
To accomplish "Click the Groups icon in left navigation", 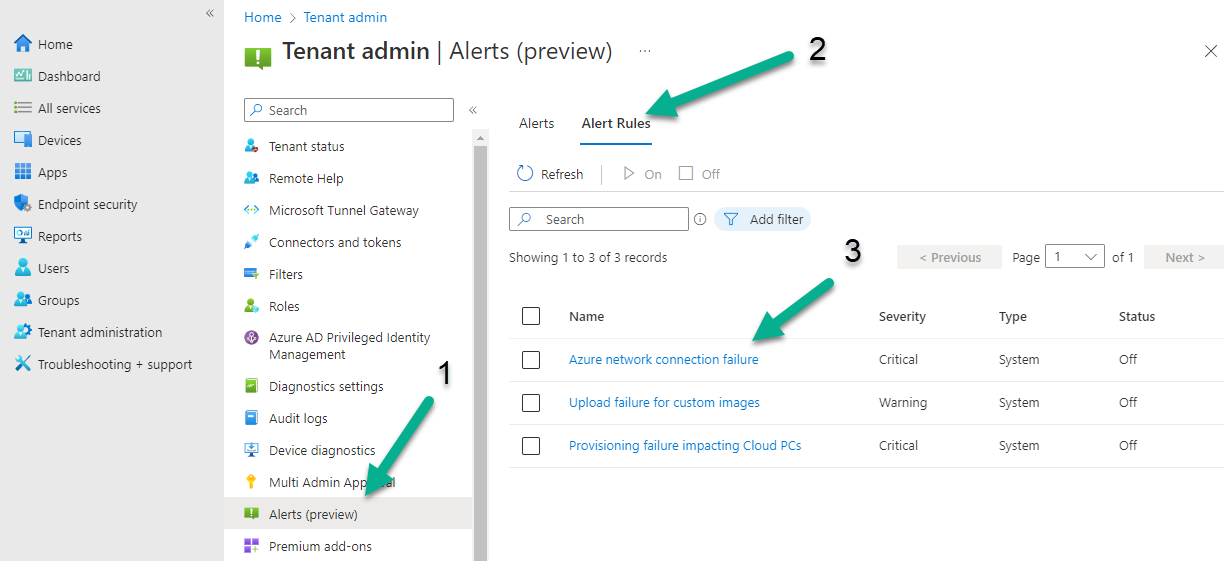I will click(x=23, y=300).
